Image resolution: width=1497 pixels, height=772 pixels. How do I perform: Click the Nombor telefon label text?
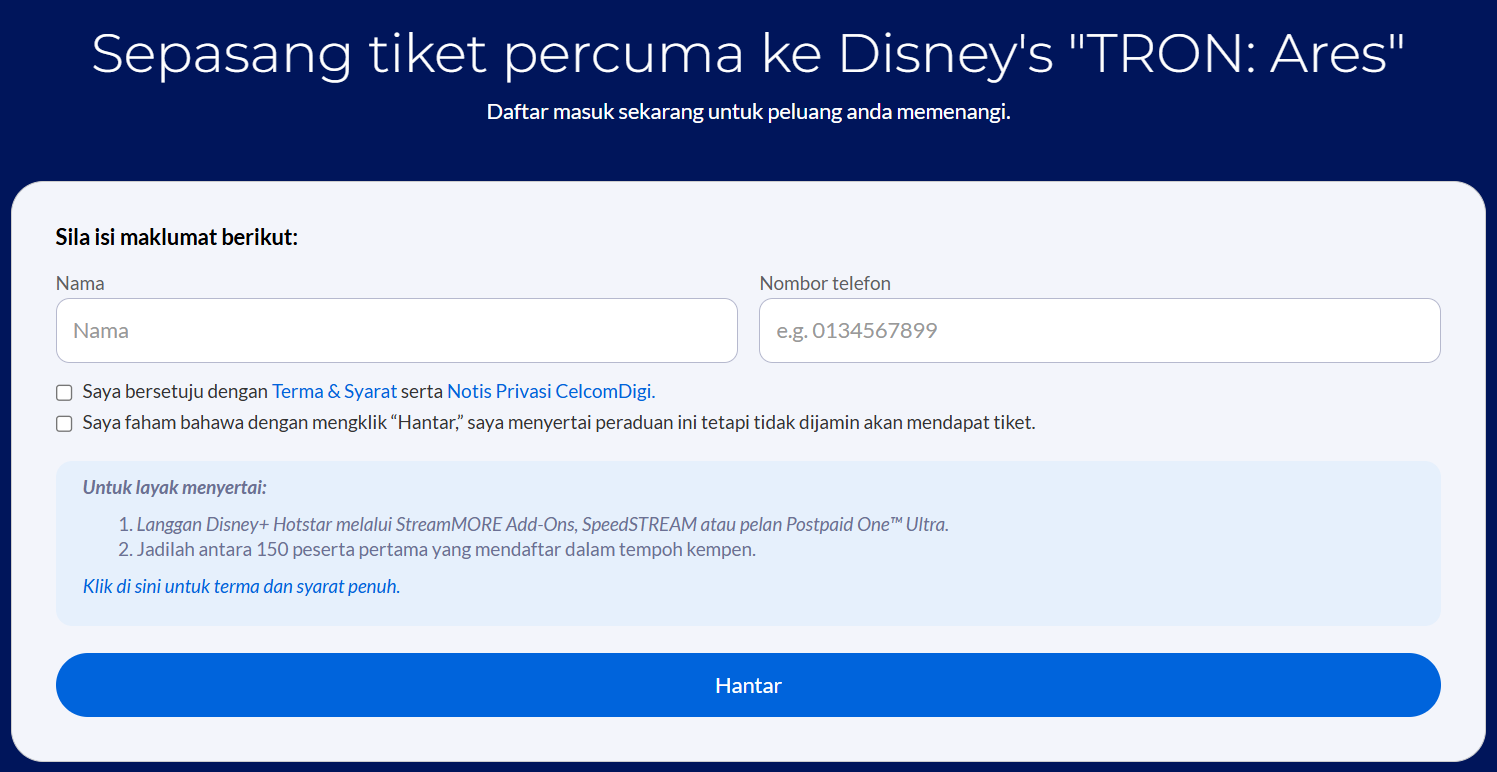pyautogui.click(x=825, y=283)
